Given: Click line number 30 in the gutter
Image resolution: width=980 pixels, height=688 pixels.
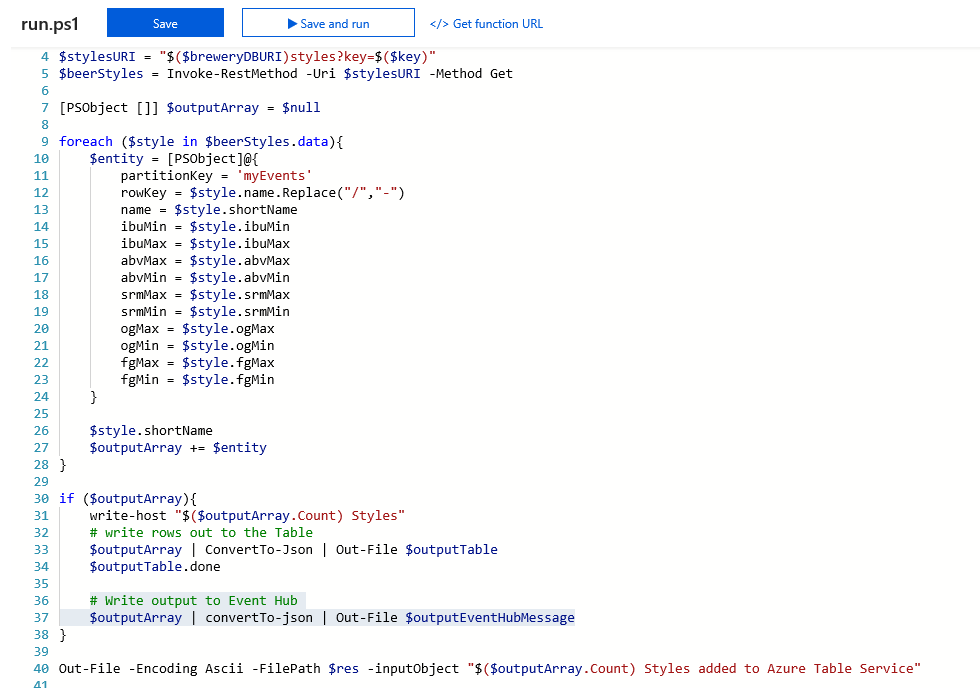Looking at the screenshot, I should tap(41, 499).
